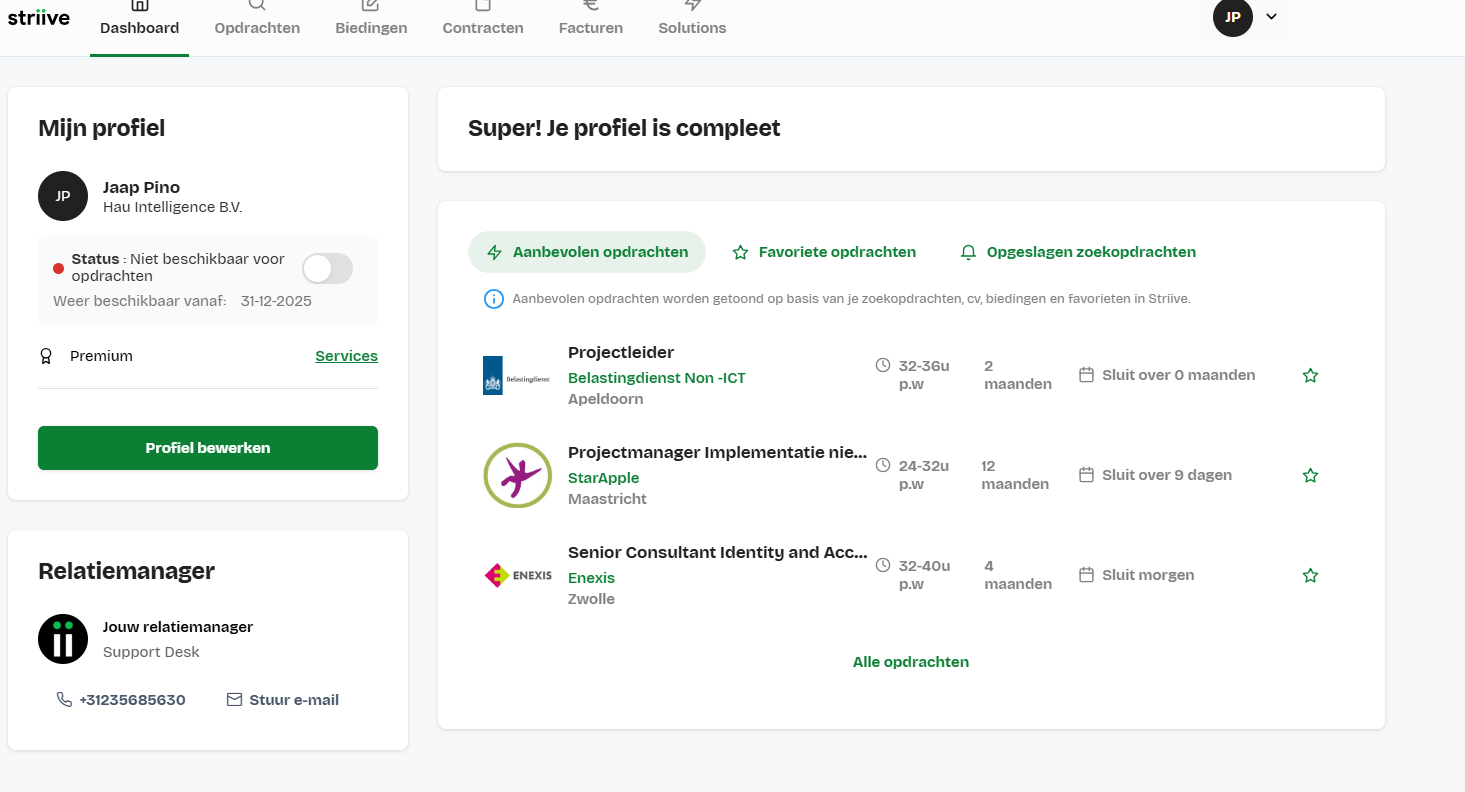Click the clock icon beside 32-36u p.w
This screenshot has width=1465, height=792.
click(x=883, y=365)
